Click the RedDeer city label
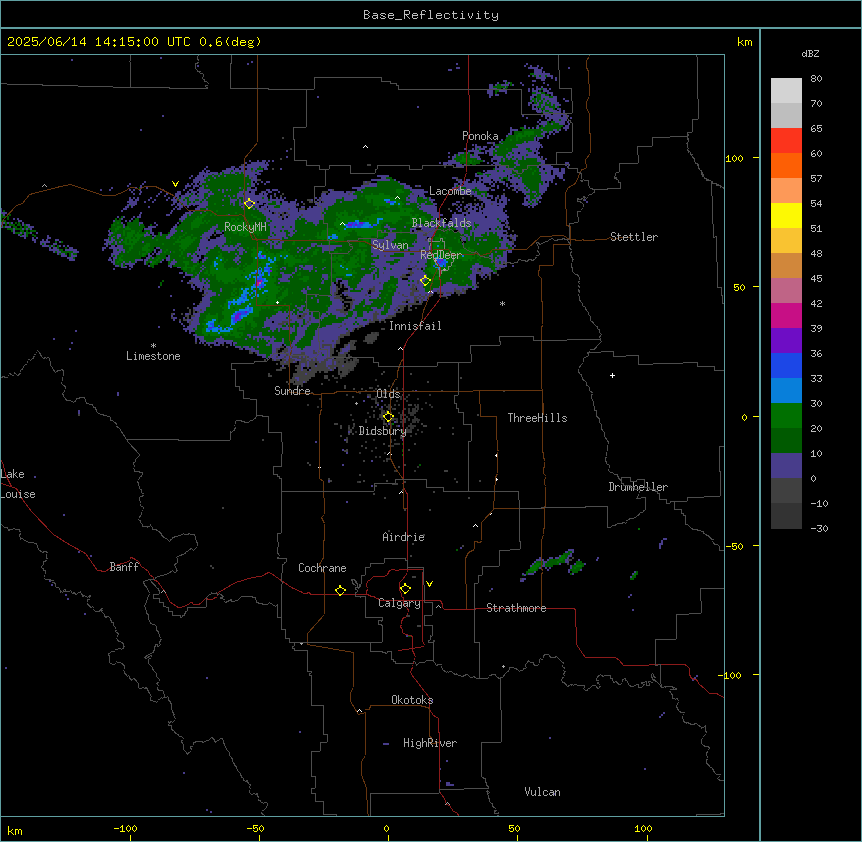This screenshot has height=842, width=862. [x=441, y=255]
